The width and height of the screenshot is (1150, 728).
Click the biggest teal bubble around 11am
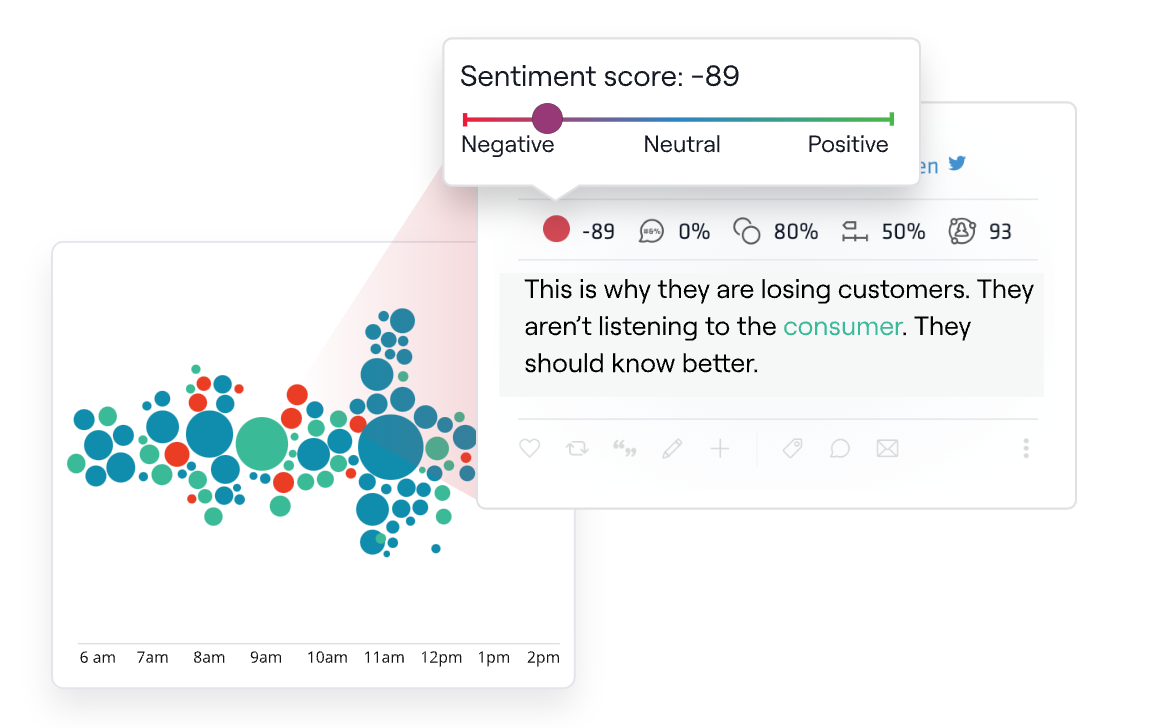[392, 448]
